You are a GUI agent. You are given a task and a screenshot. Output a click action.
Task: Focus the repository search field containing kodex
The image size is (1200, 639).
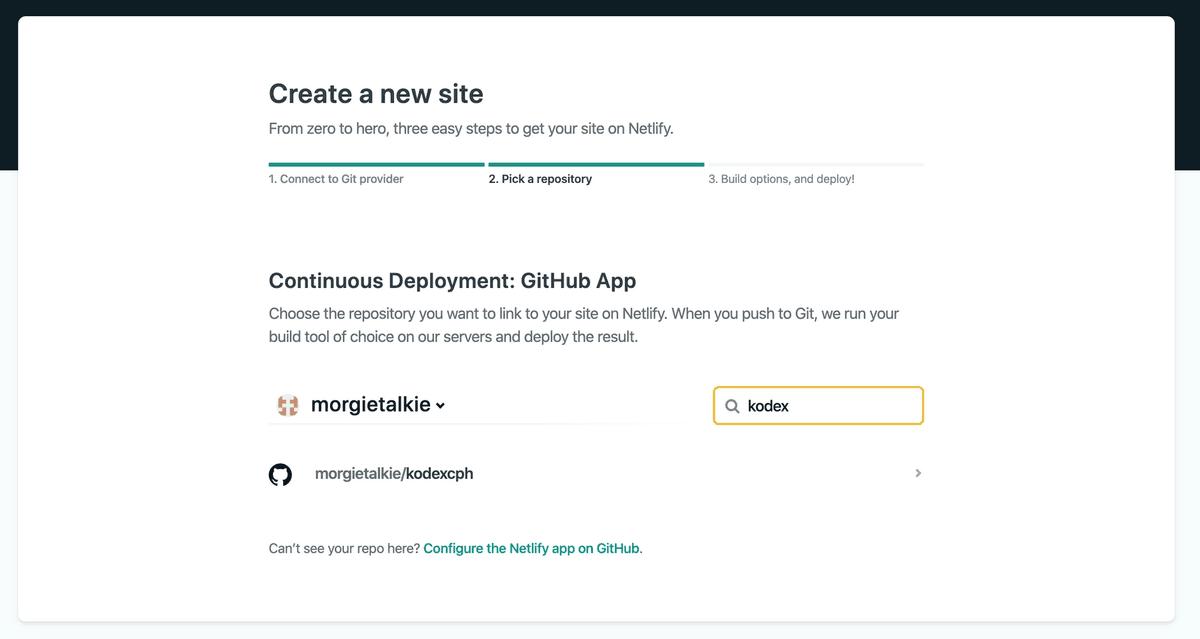pos(818,406)
